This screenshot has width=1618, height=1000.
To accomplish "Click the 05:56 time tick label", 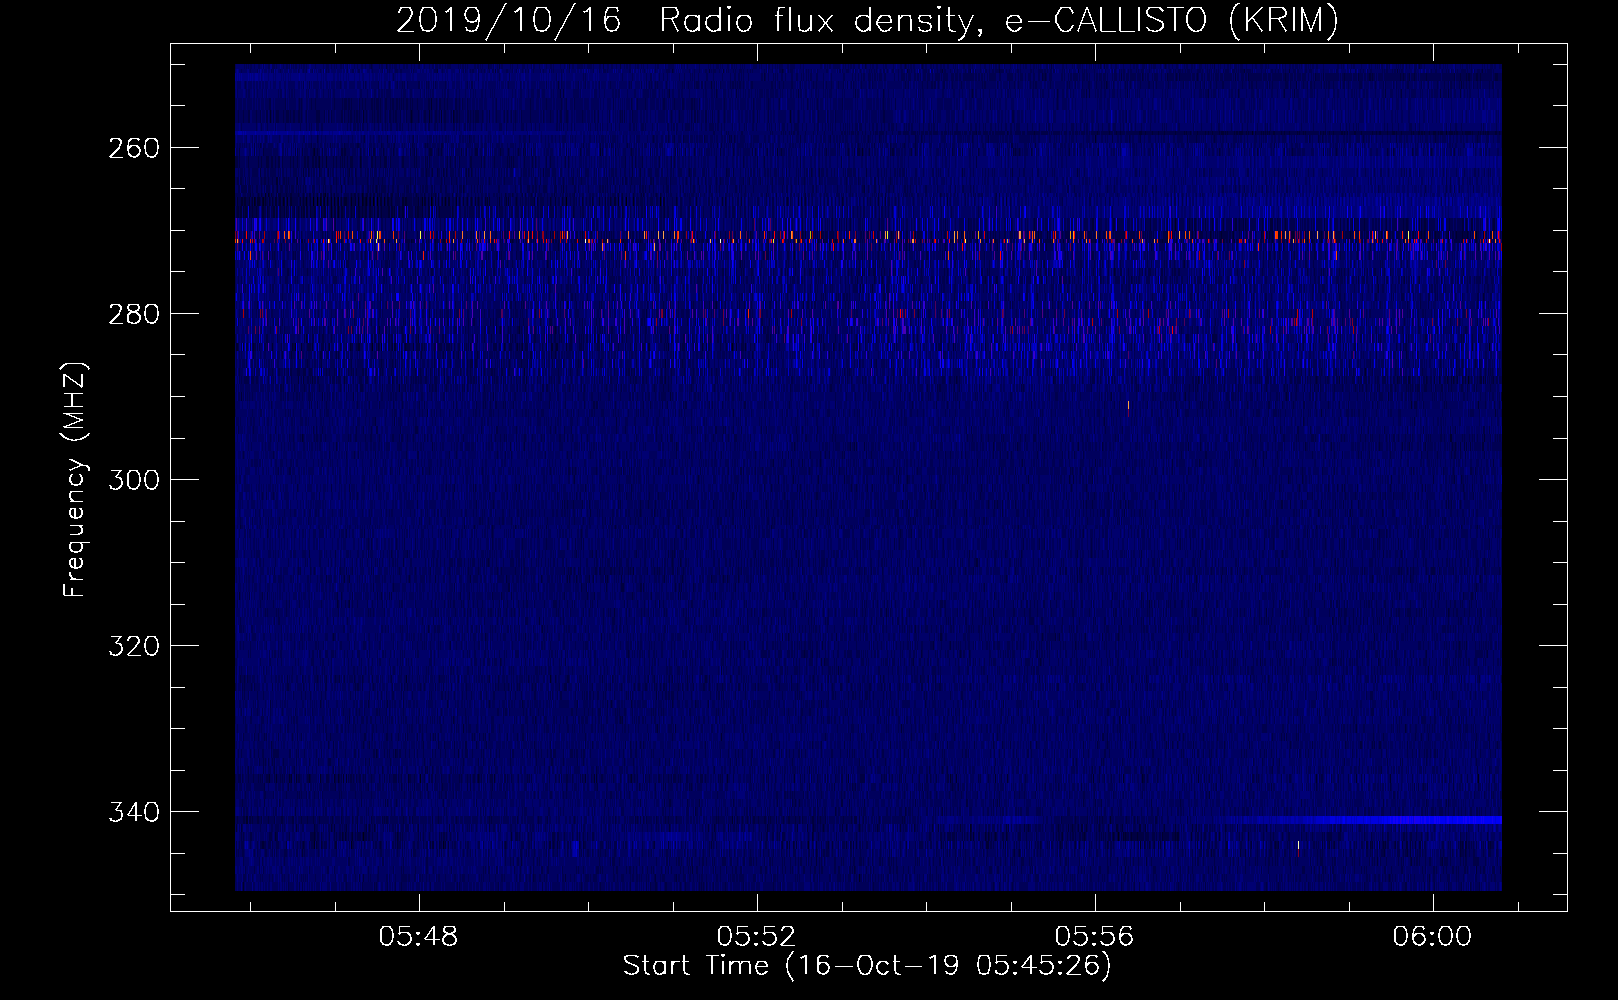I will pyautogui.click(x=1095, y=937).
